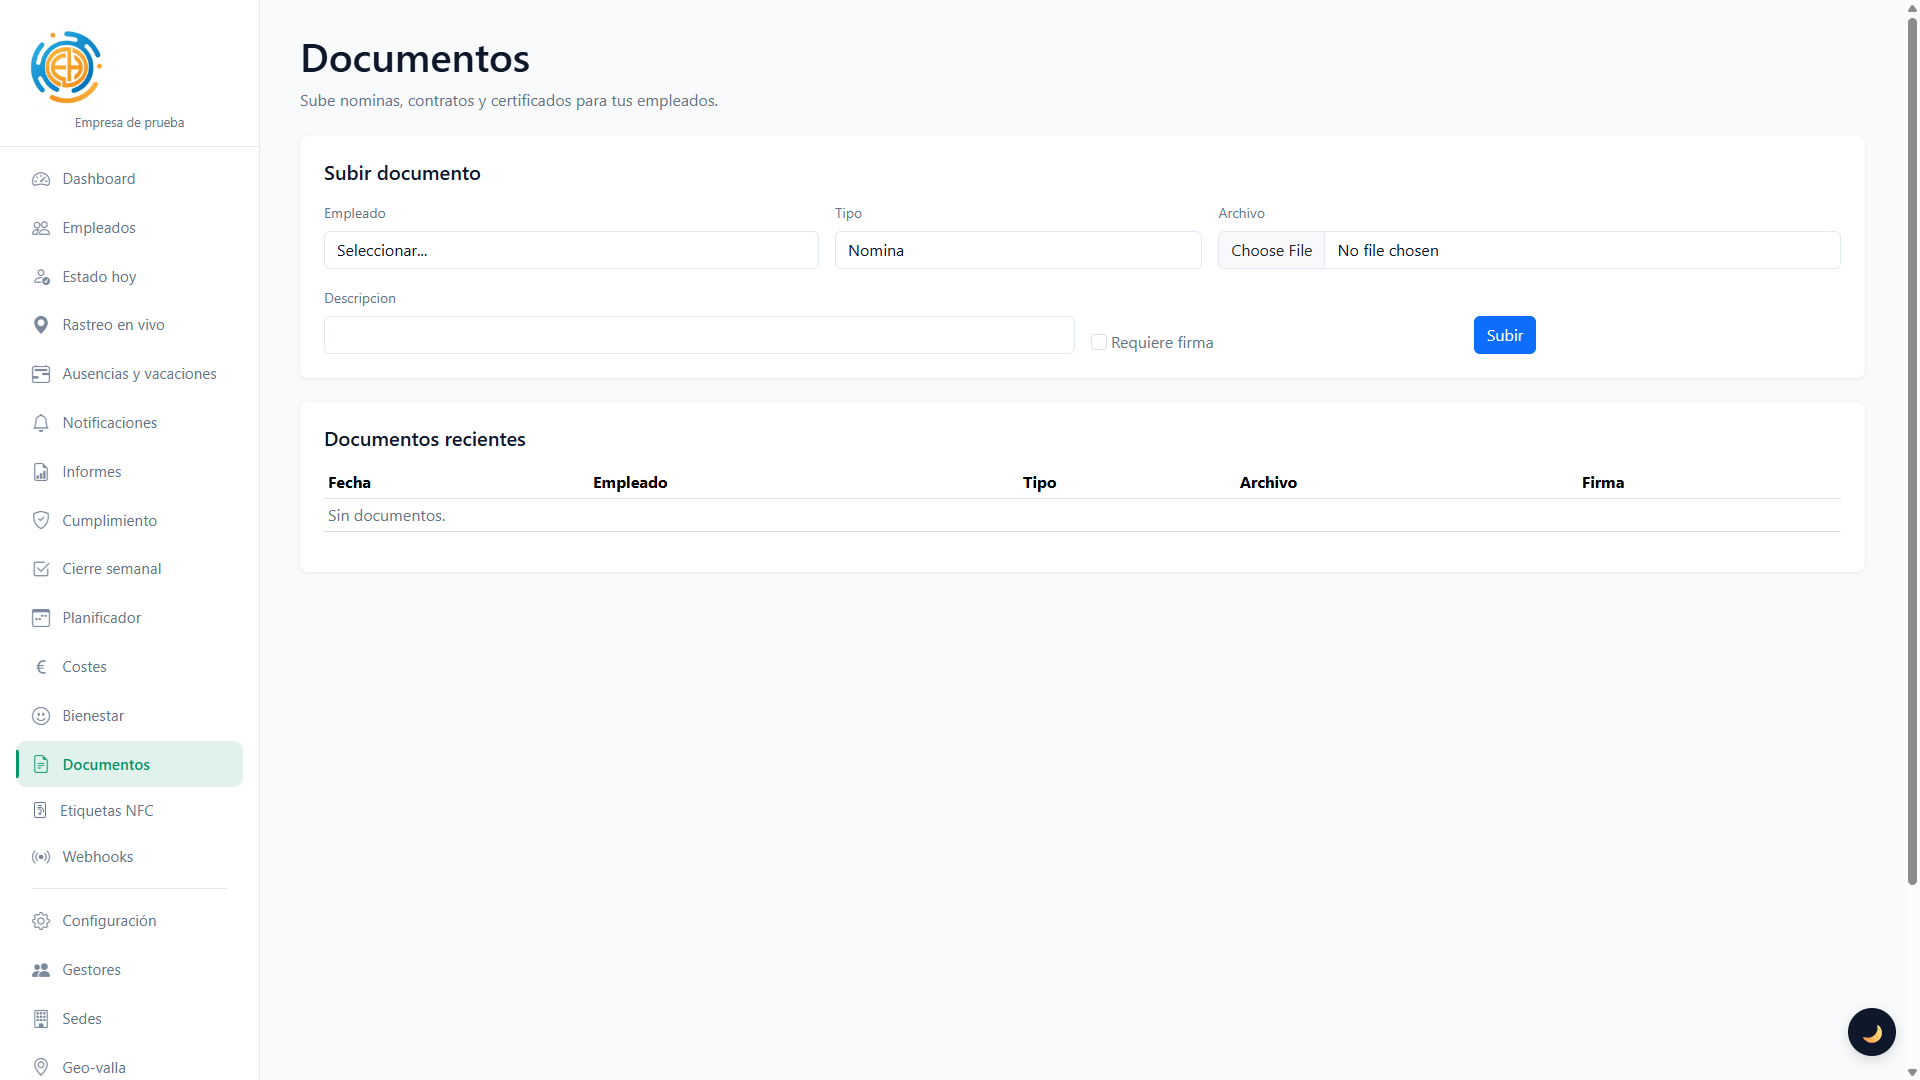Click the page vertical scrollbar
The height and width of the screenshot is (1080, 1920).
(x=1912, y=450)
